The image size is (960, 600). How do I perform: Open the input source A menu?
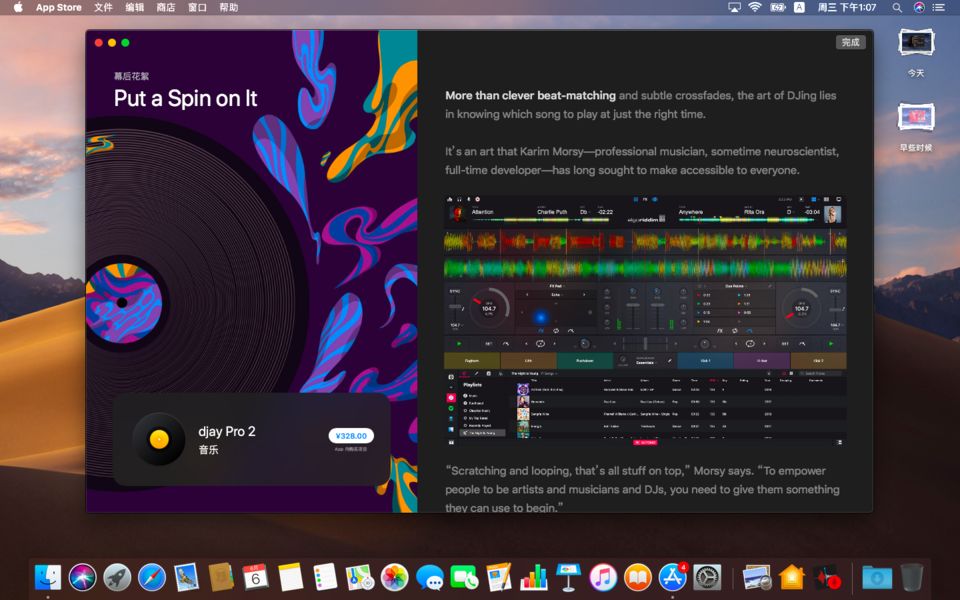[799, 7]
